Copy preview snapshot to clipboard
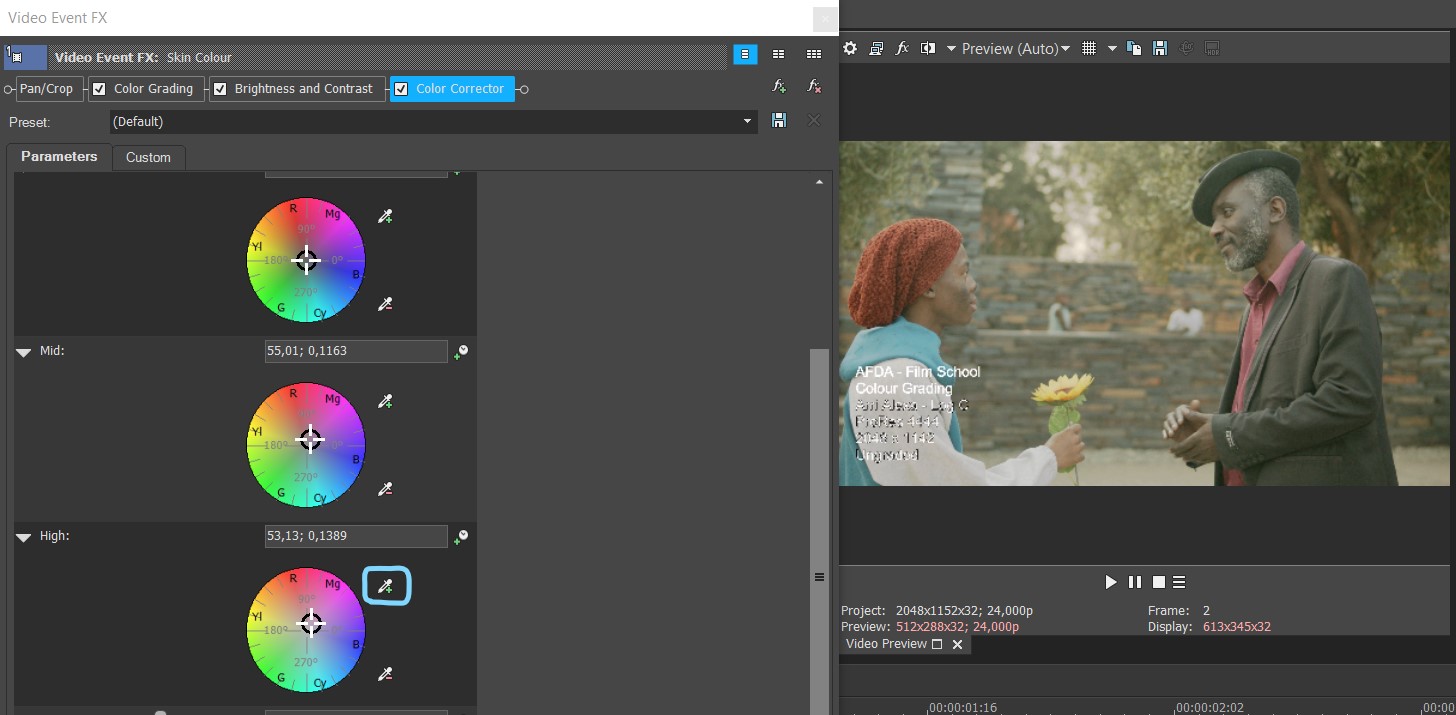This screenshot has width=1456, height=715. click(1134, 48)
